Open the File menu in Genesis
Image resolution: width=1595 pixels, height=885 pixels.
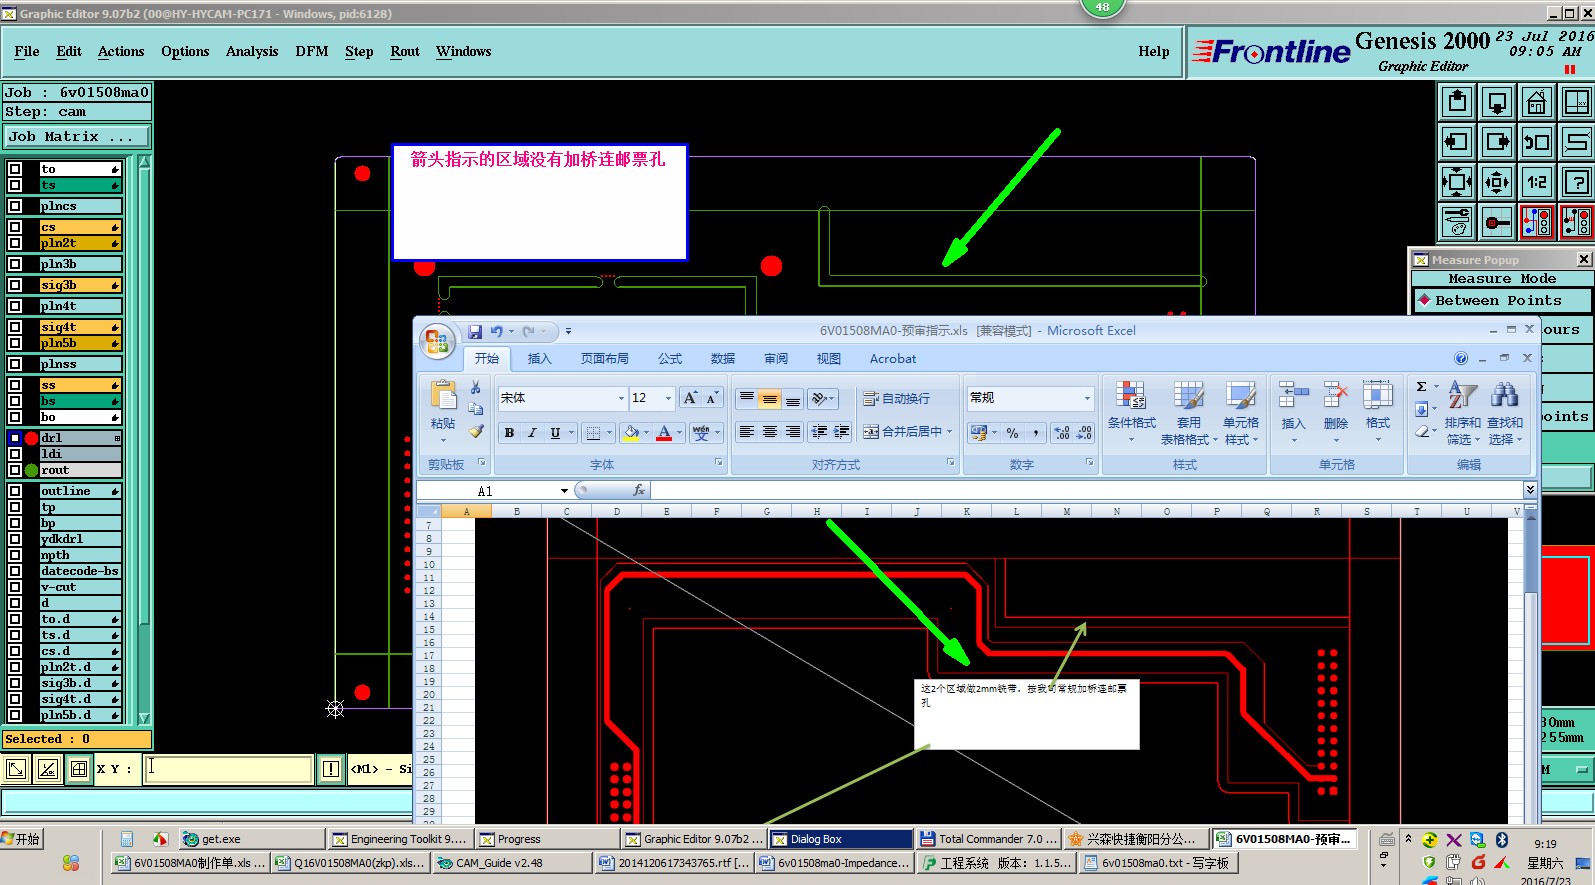[x=27, y=52]
